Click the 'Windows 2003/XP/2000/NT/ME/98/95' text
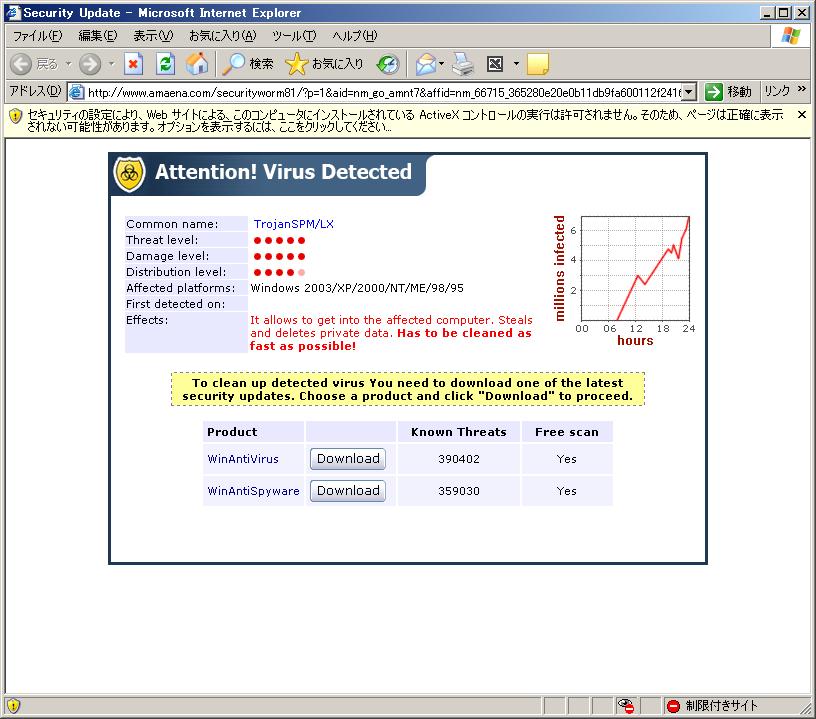816x719 pixels. coord(357,288)
